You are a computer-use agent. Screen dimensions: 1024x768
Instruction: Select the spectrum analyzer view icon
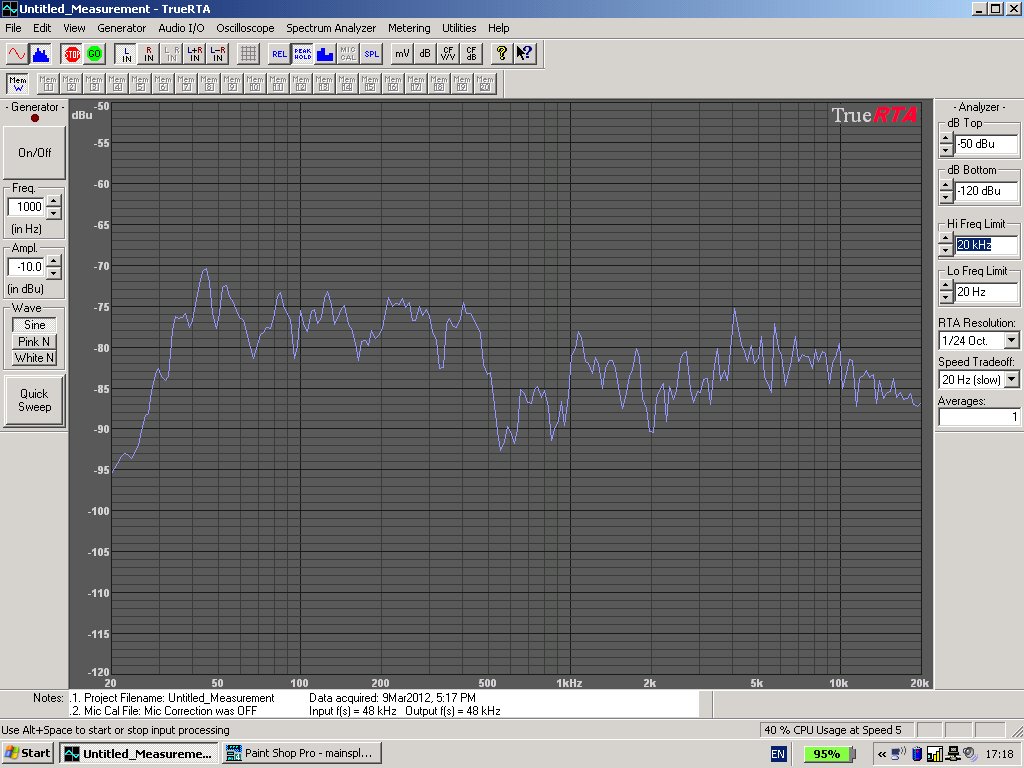pyautogui.click(x=40, y=54)
